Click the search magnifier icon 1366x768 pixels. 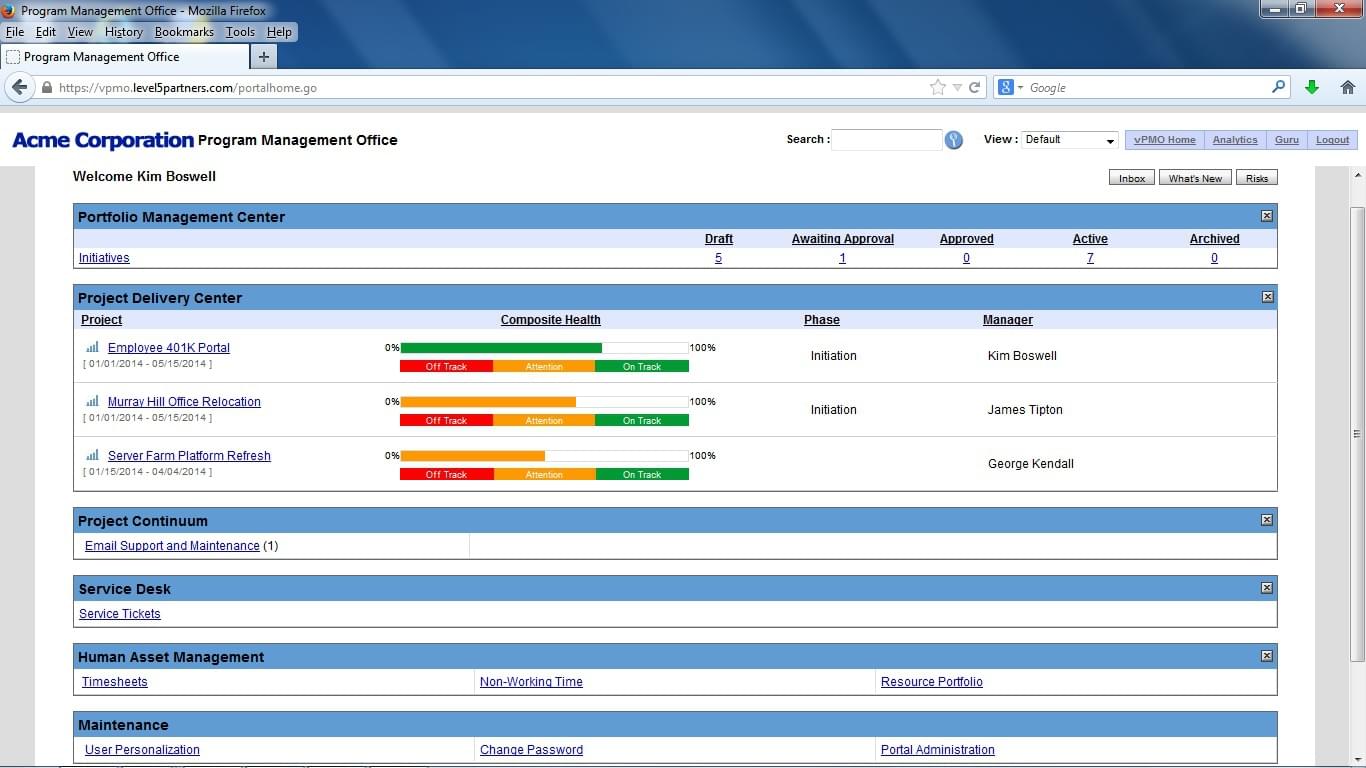click(x=953, y=140)
